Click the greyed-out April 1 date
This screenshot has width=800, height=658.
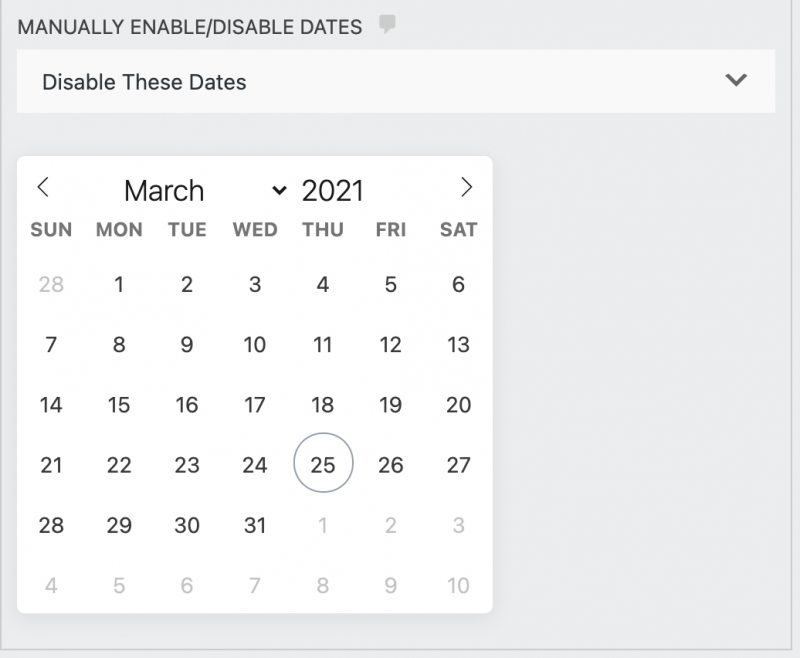(x=323, y=524)
